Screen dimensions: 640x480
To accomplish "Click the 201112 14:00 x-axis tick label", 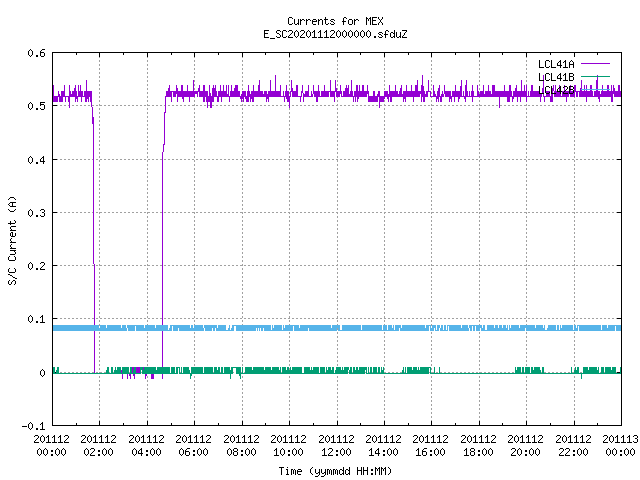I will coord(383,445).
